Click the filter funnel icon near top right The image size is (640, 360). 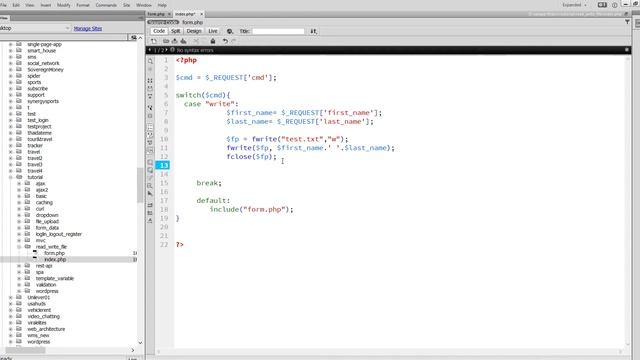click(627, 22)
